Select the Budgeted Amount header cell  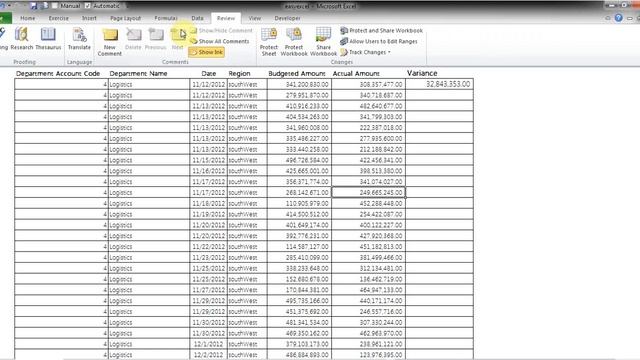coord(299,73)
